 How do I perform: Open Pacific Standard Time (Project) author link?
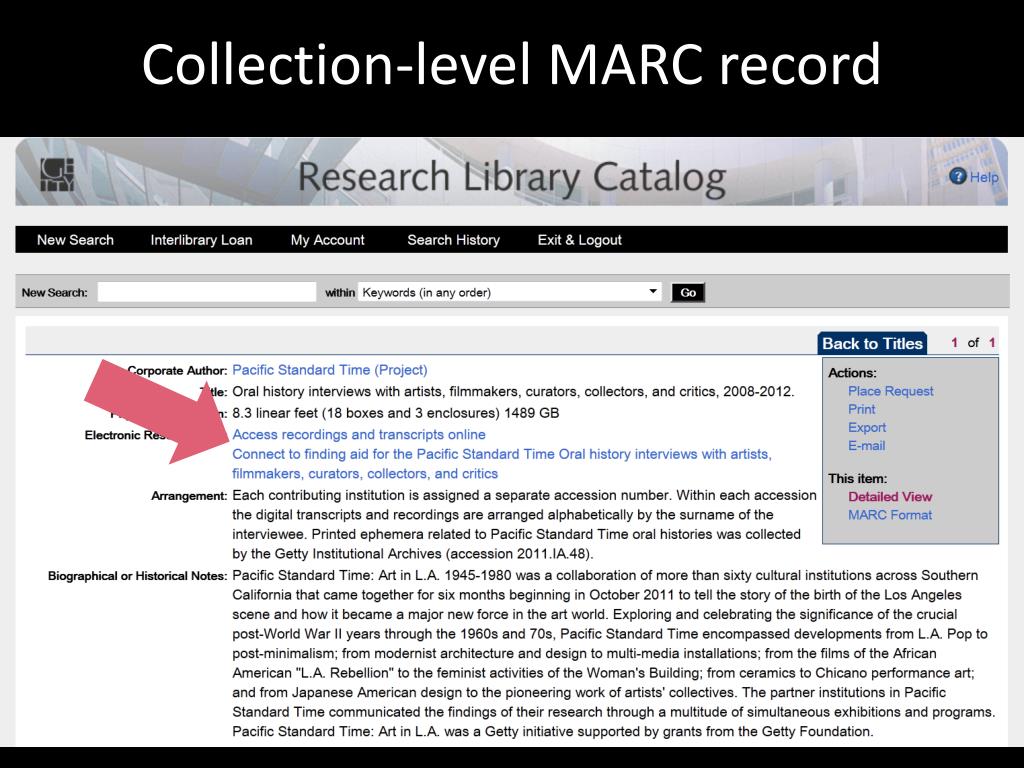coord(330,370)
